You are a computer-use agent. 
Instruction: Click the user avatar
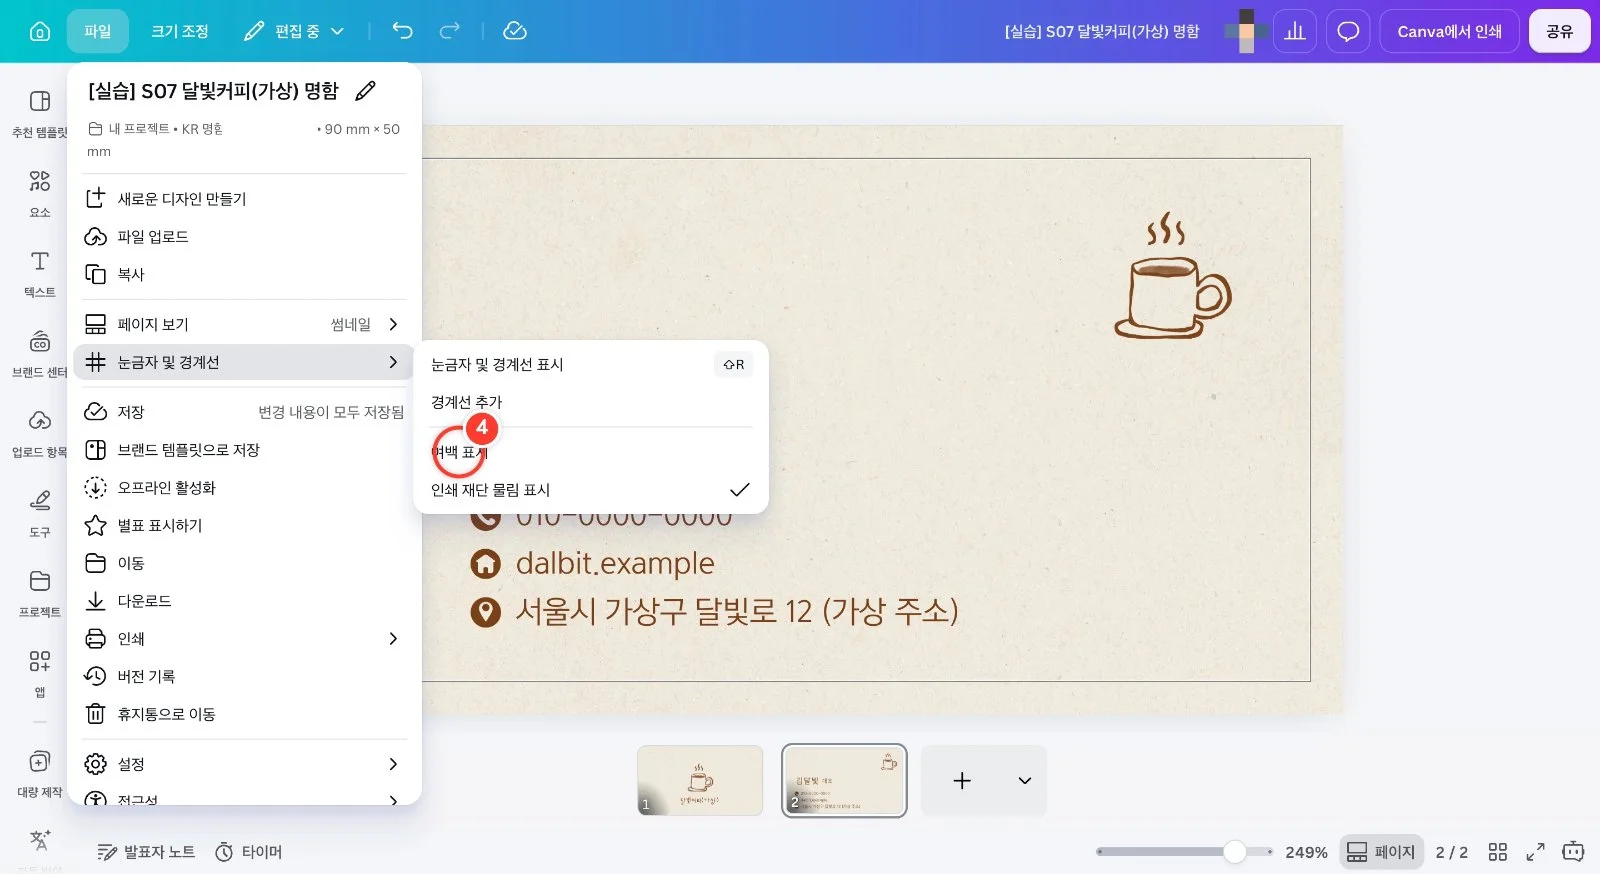[1246, 31]
